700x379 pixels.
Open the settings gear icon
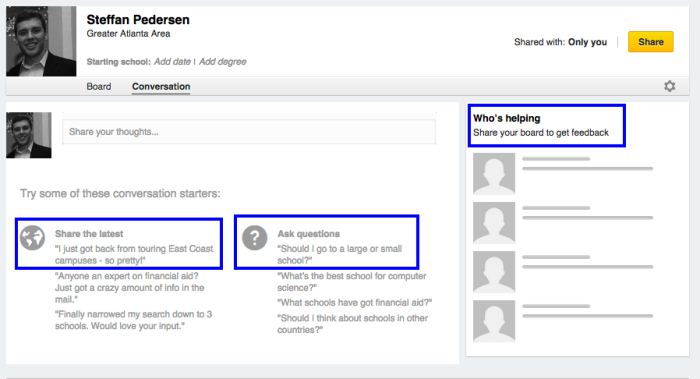coord(669,86)
